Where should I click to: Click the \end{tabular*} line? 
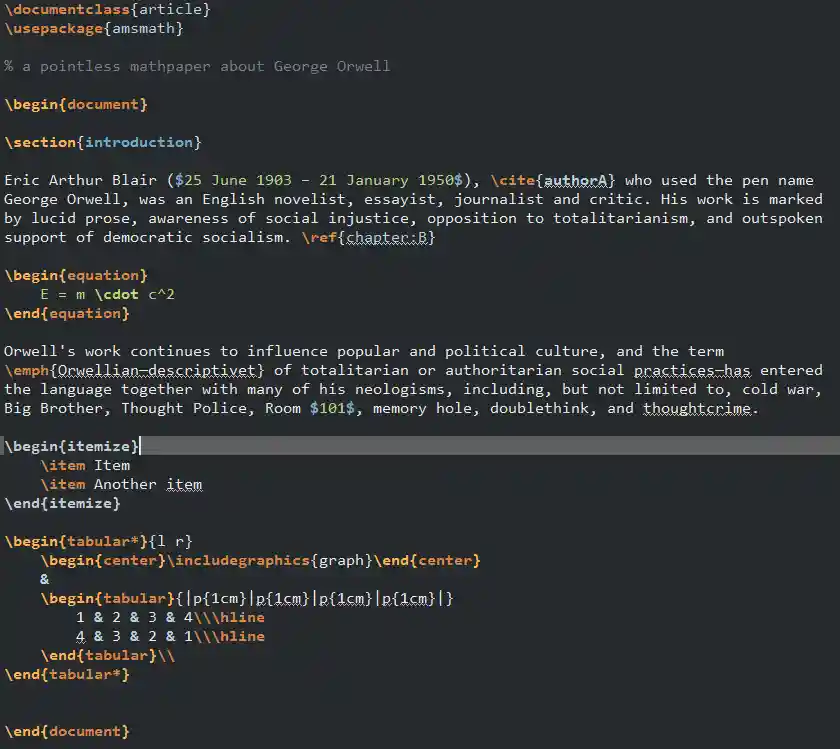(67, 674)
